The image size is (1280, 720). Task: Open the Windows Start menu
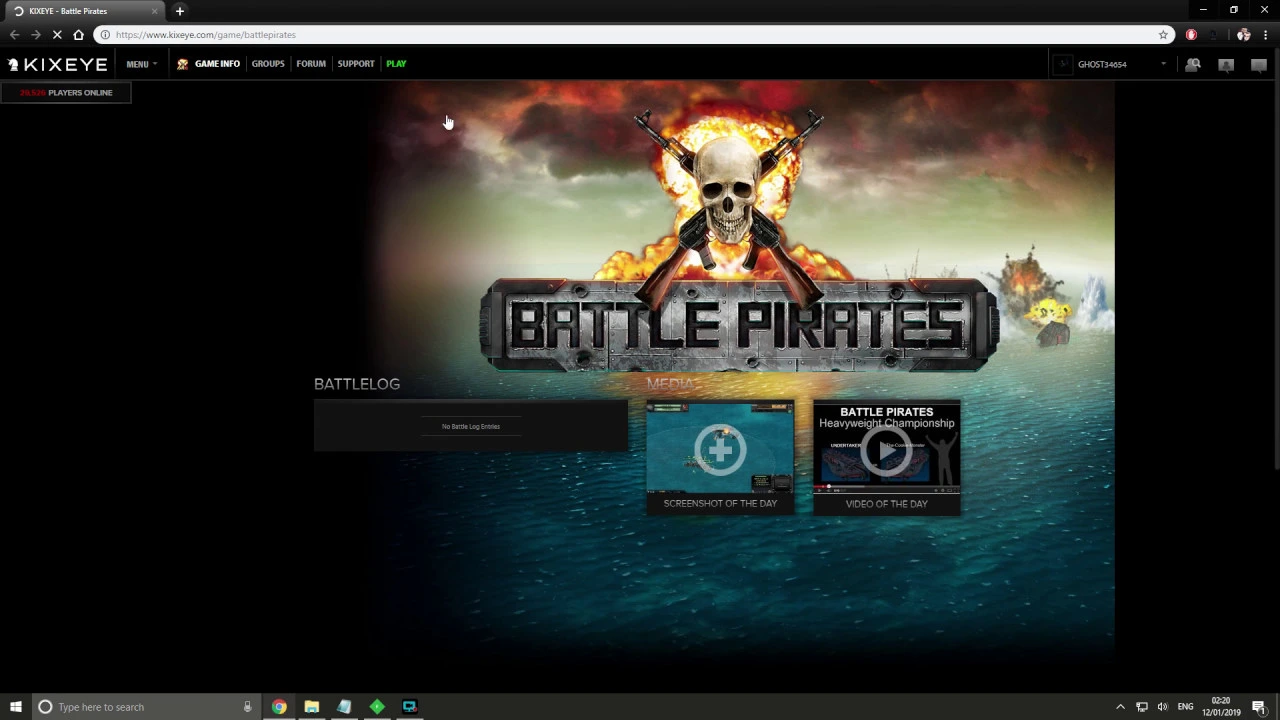click(x=15, y=707)
